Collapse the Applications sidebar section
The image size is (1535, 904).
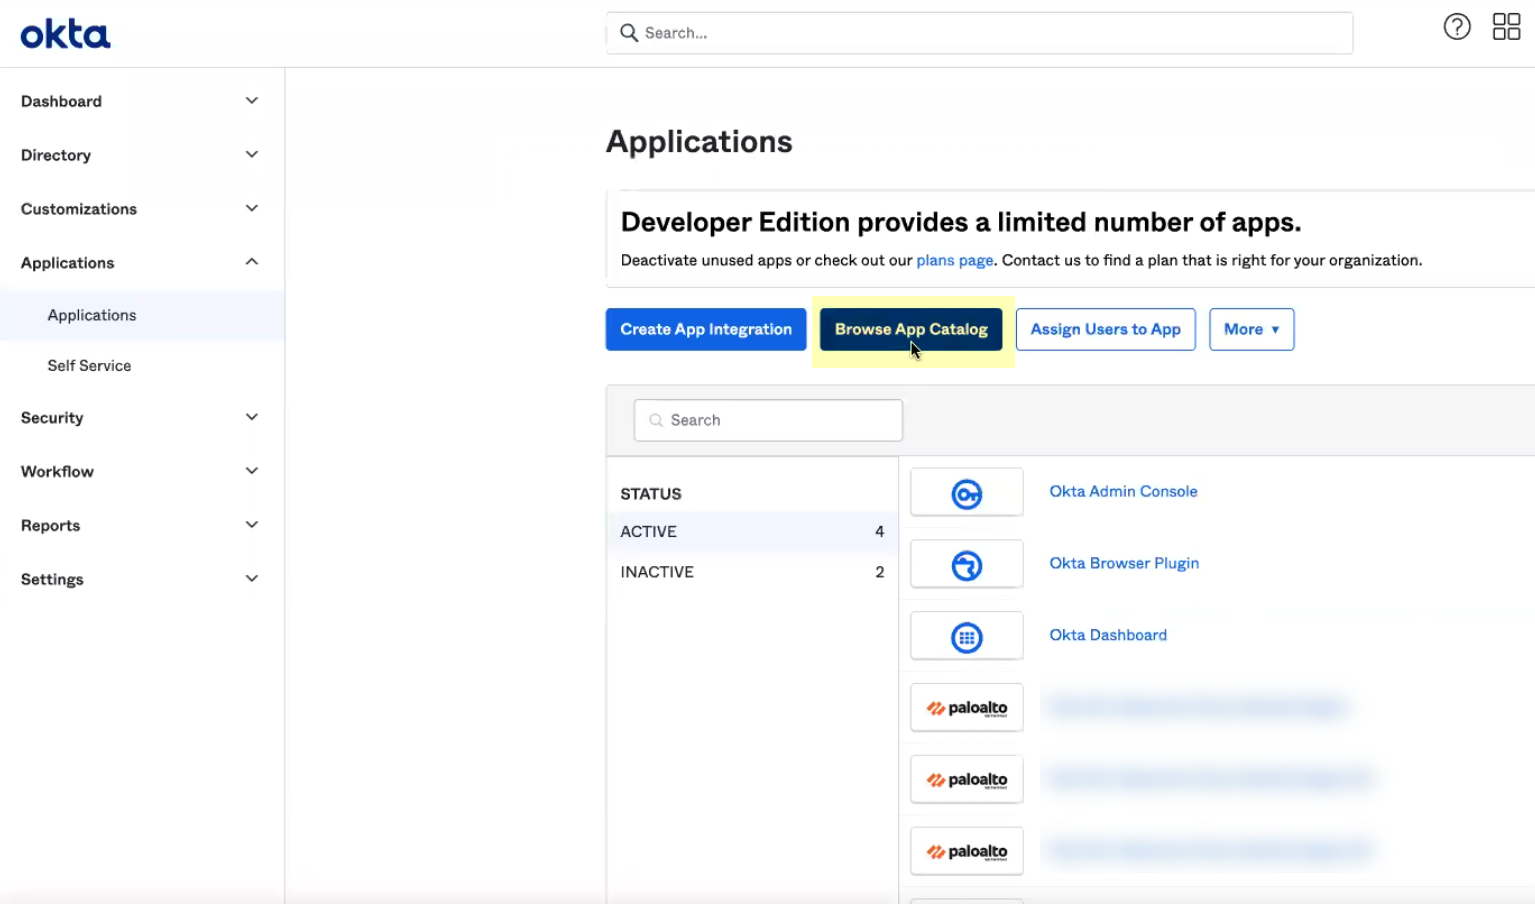139,263
